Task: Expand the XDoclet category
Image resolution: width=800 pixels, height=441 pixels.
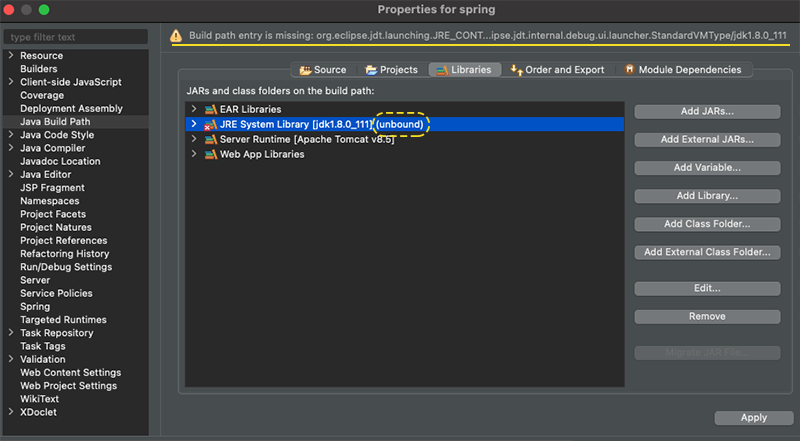Action: [x=11, y=412]
